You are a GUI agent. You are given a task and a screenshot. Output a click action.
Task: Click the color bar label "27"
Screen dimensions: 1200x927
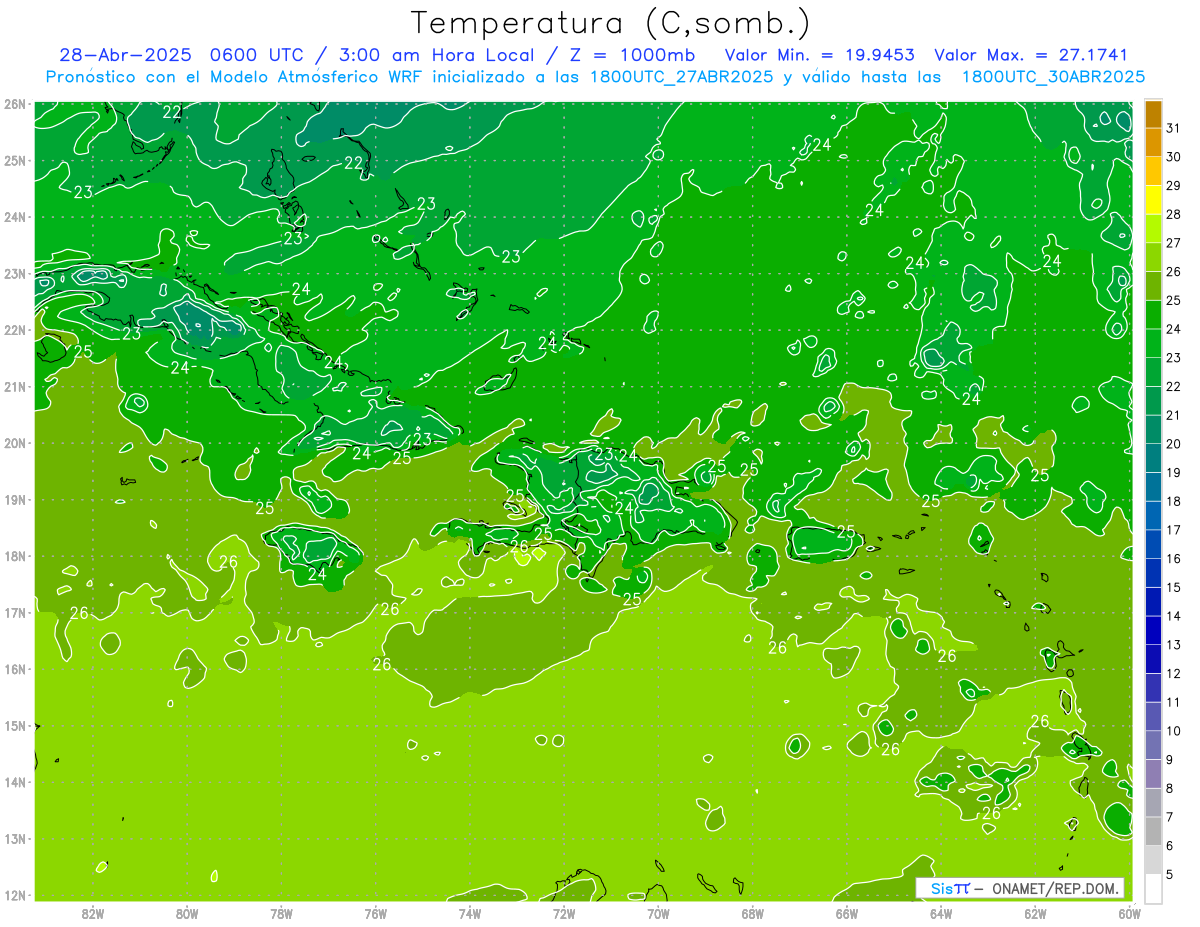point(1174,243)
